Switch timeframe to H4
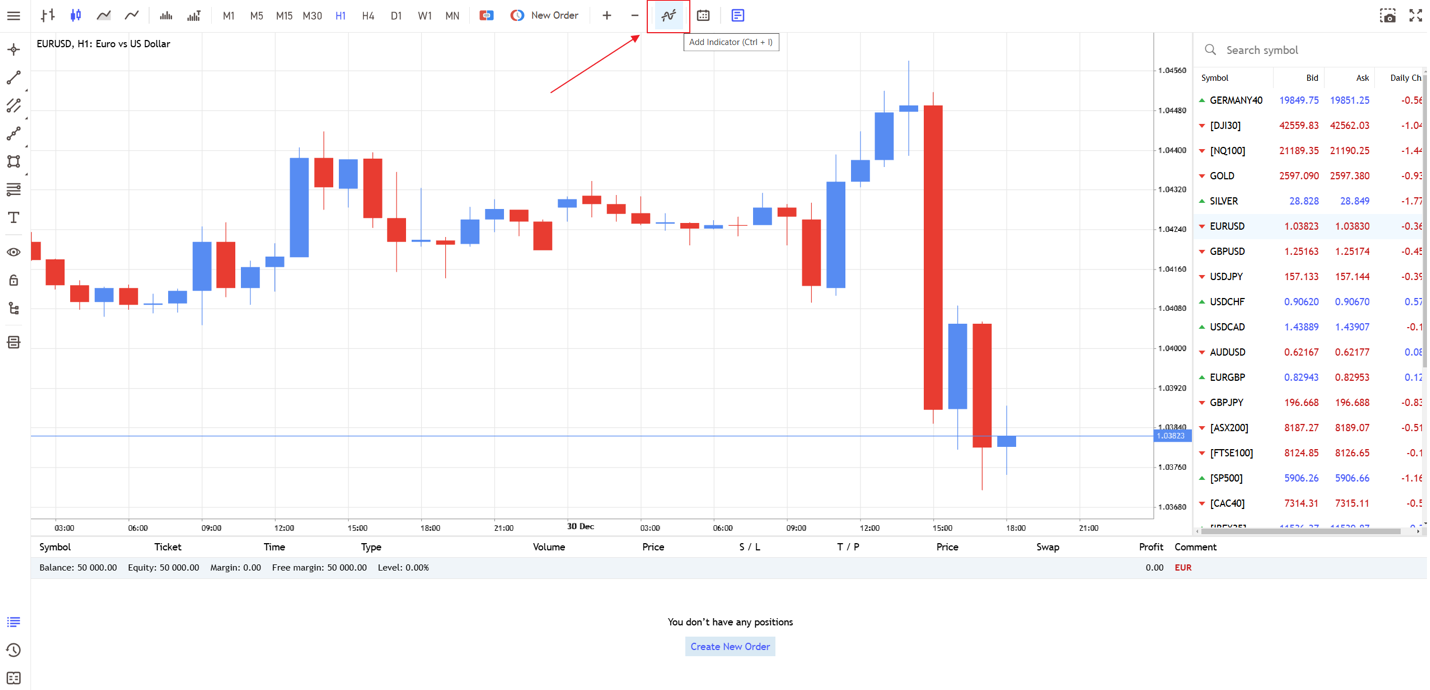The image size is (1430, 690). [368, 16]
